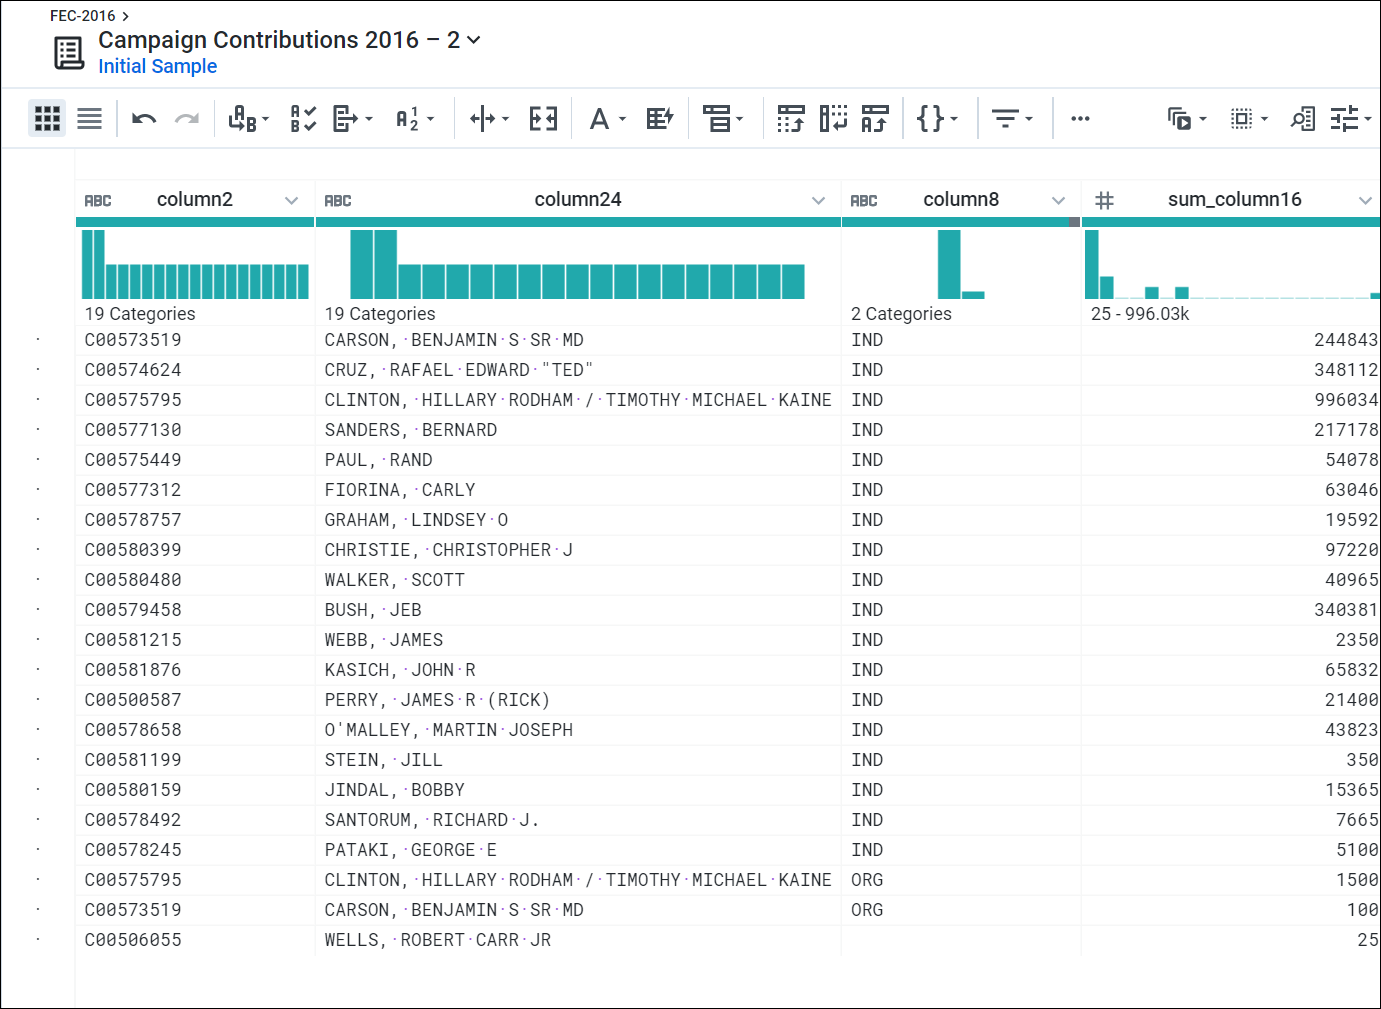Click the dataset document icon beside title
The height and width of the screenshot is (1009, 1381).
pos(69,53)
